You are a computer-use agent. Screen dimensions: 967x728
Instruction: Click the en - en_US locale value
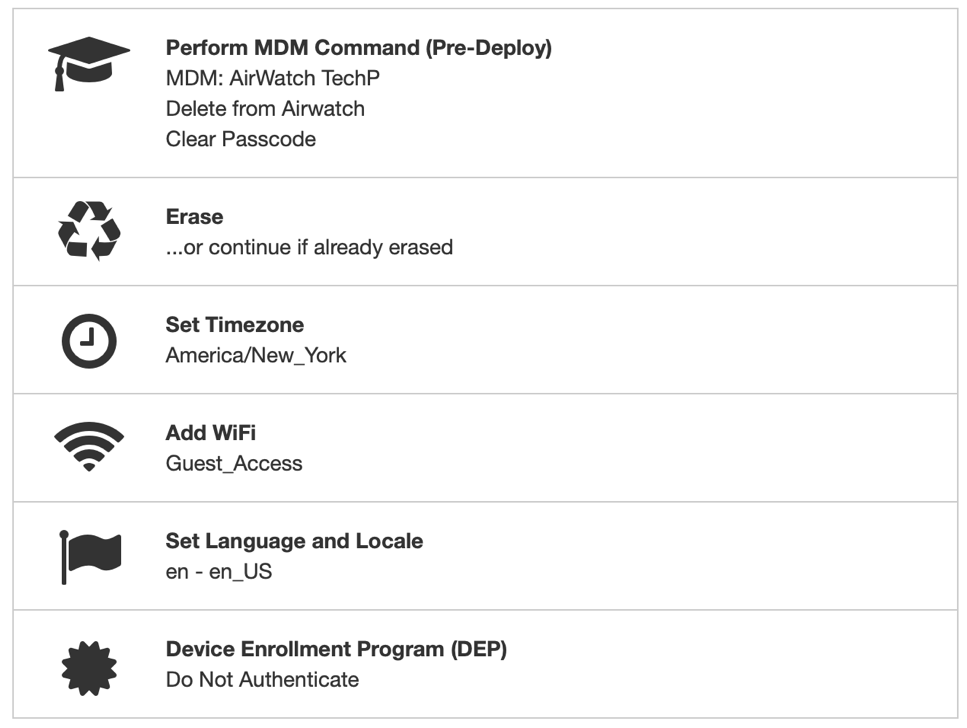pos(218,571)
